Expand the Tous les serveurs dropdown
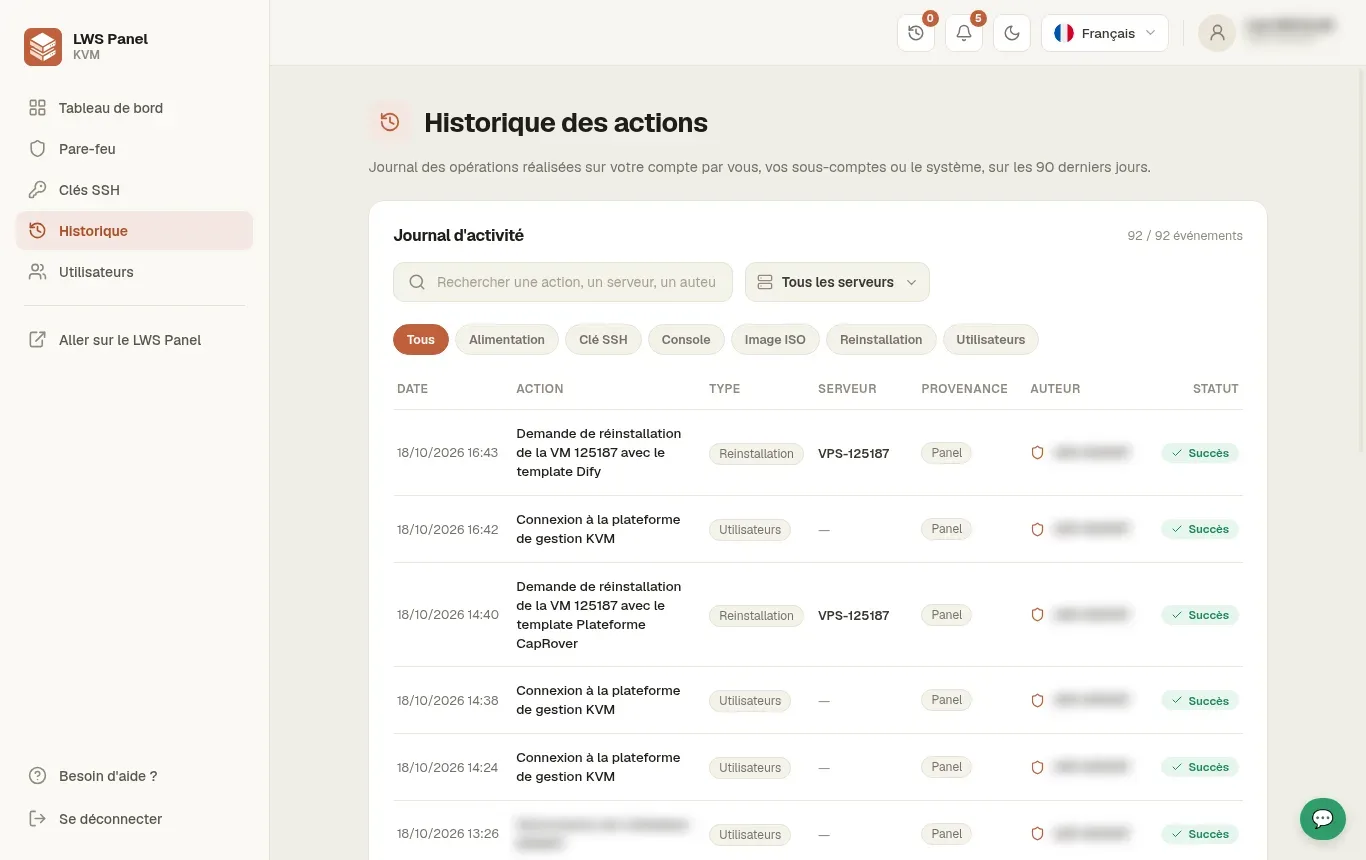1366x860 pixels. pos(837,282)
